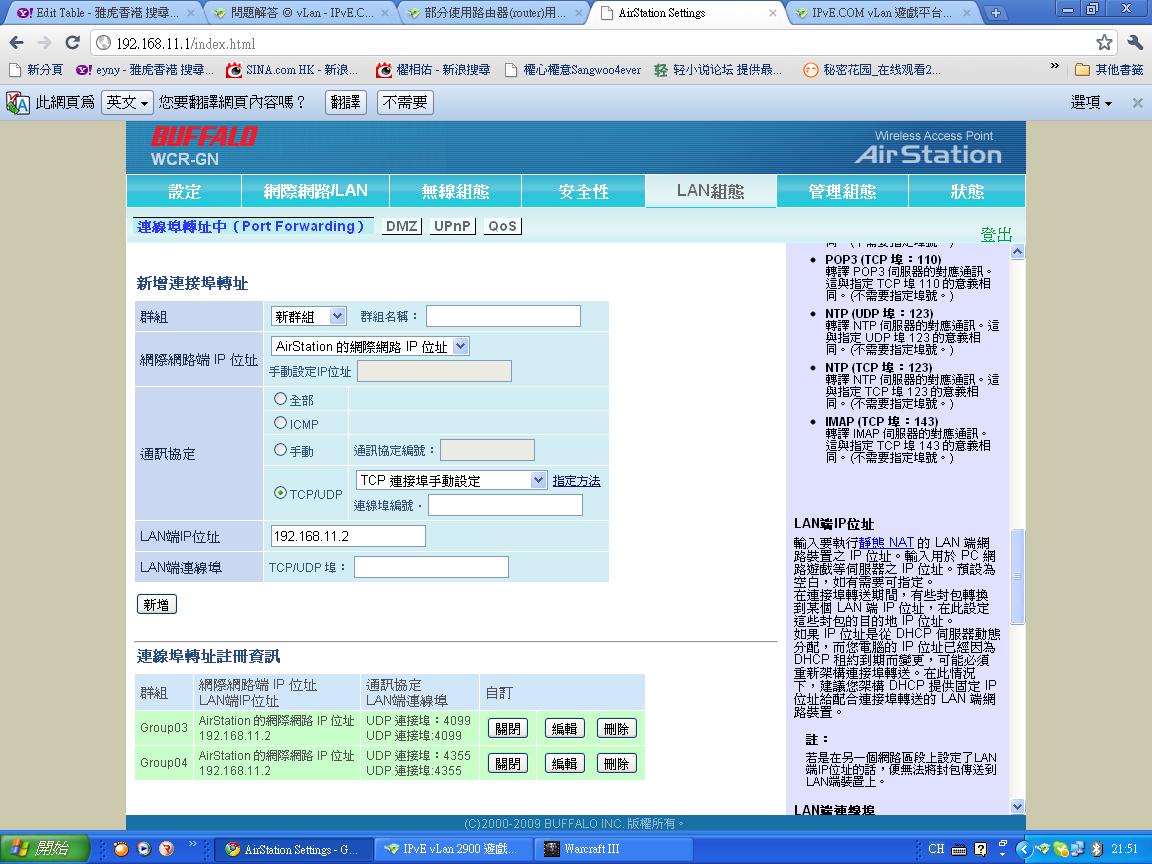Select the 全部 protocol radio button
Viewport: 1152px width, 864px height.
point(280,399)
